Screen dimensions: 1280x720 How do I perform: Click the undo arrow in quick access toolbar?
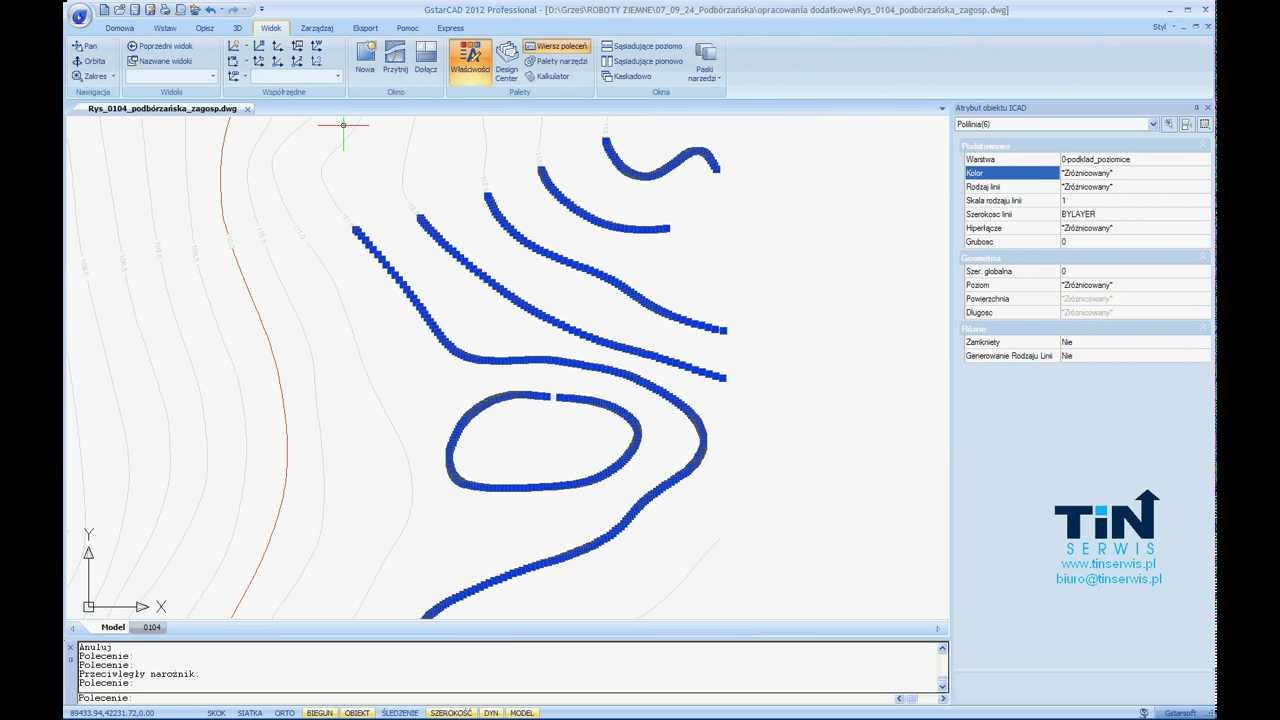coord(210,10)
